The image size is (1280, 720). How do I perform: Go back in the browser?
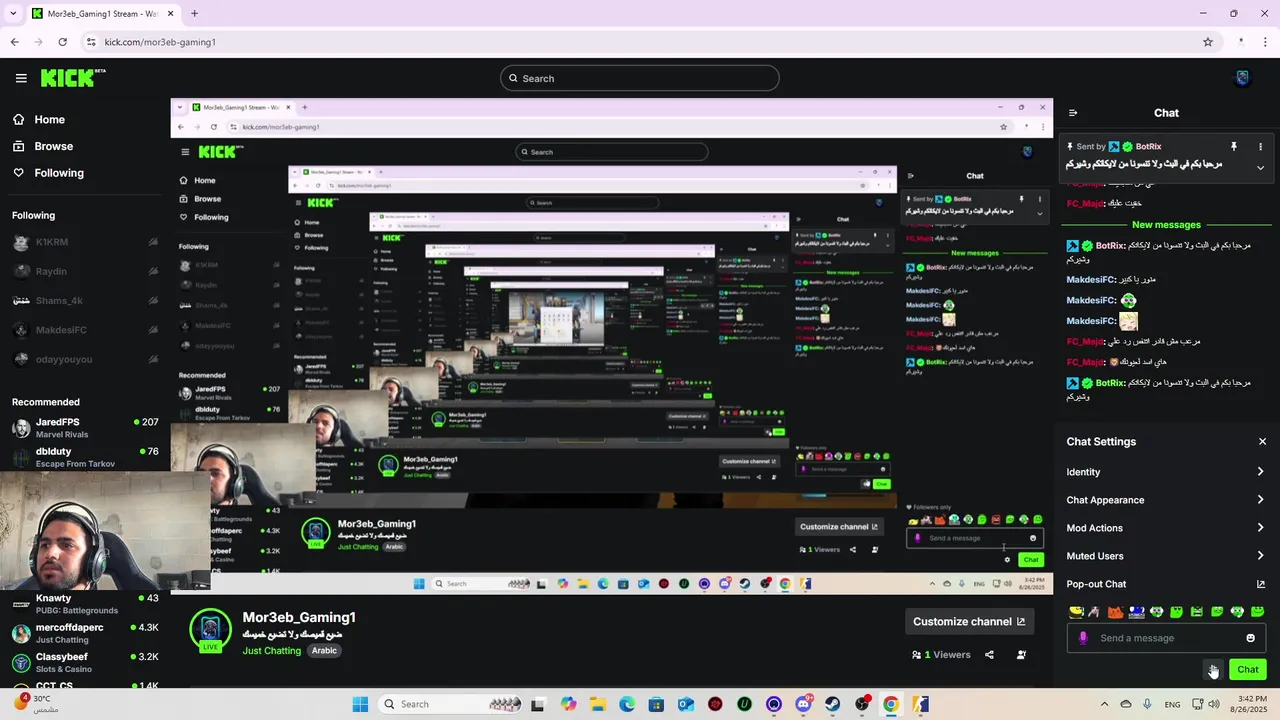point(14,42)
